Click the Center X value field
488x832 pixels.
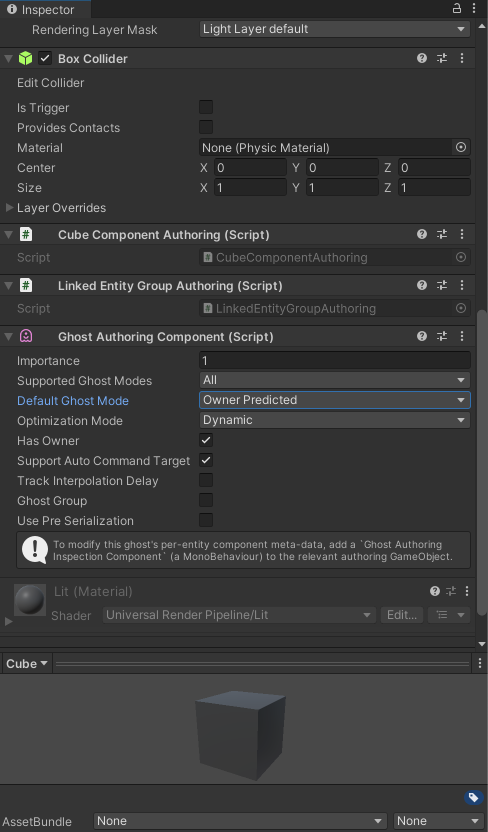(250, 168)
